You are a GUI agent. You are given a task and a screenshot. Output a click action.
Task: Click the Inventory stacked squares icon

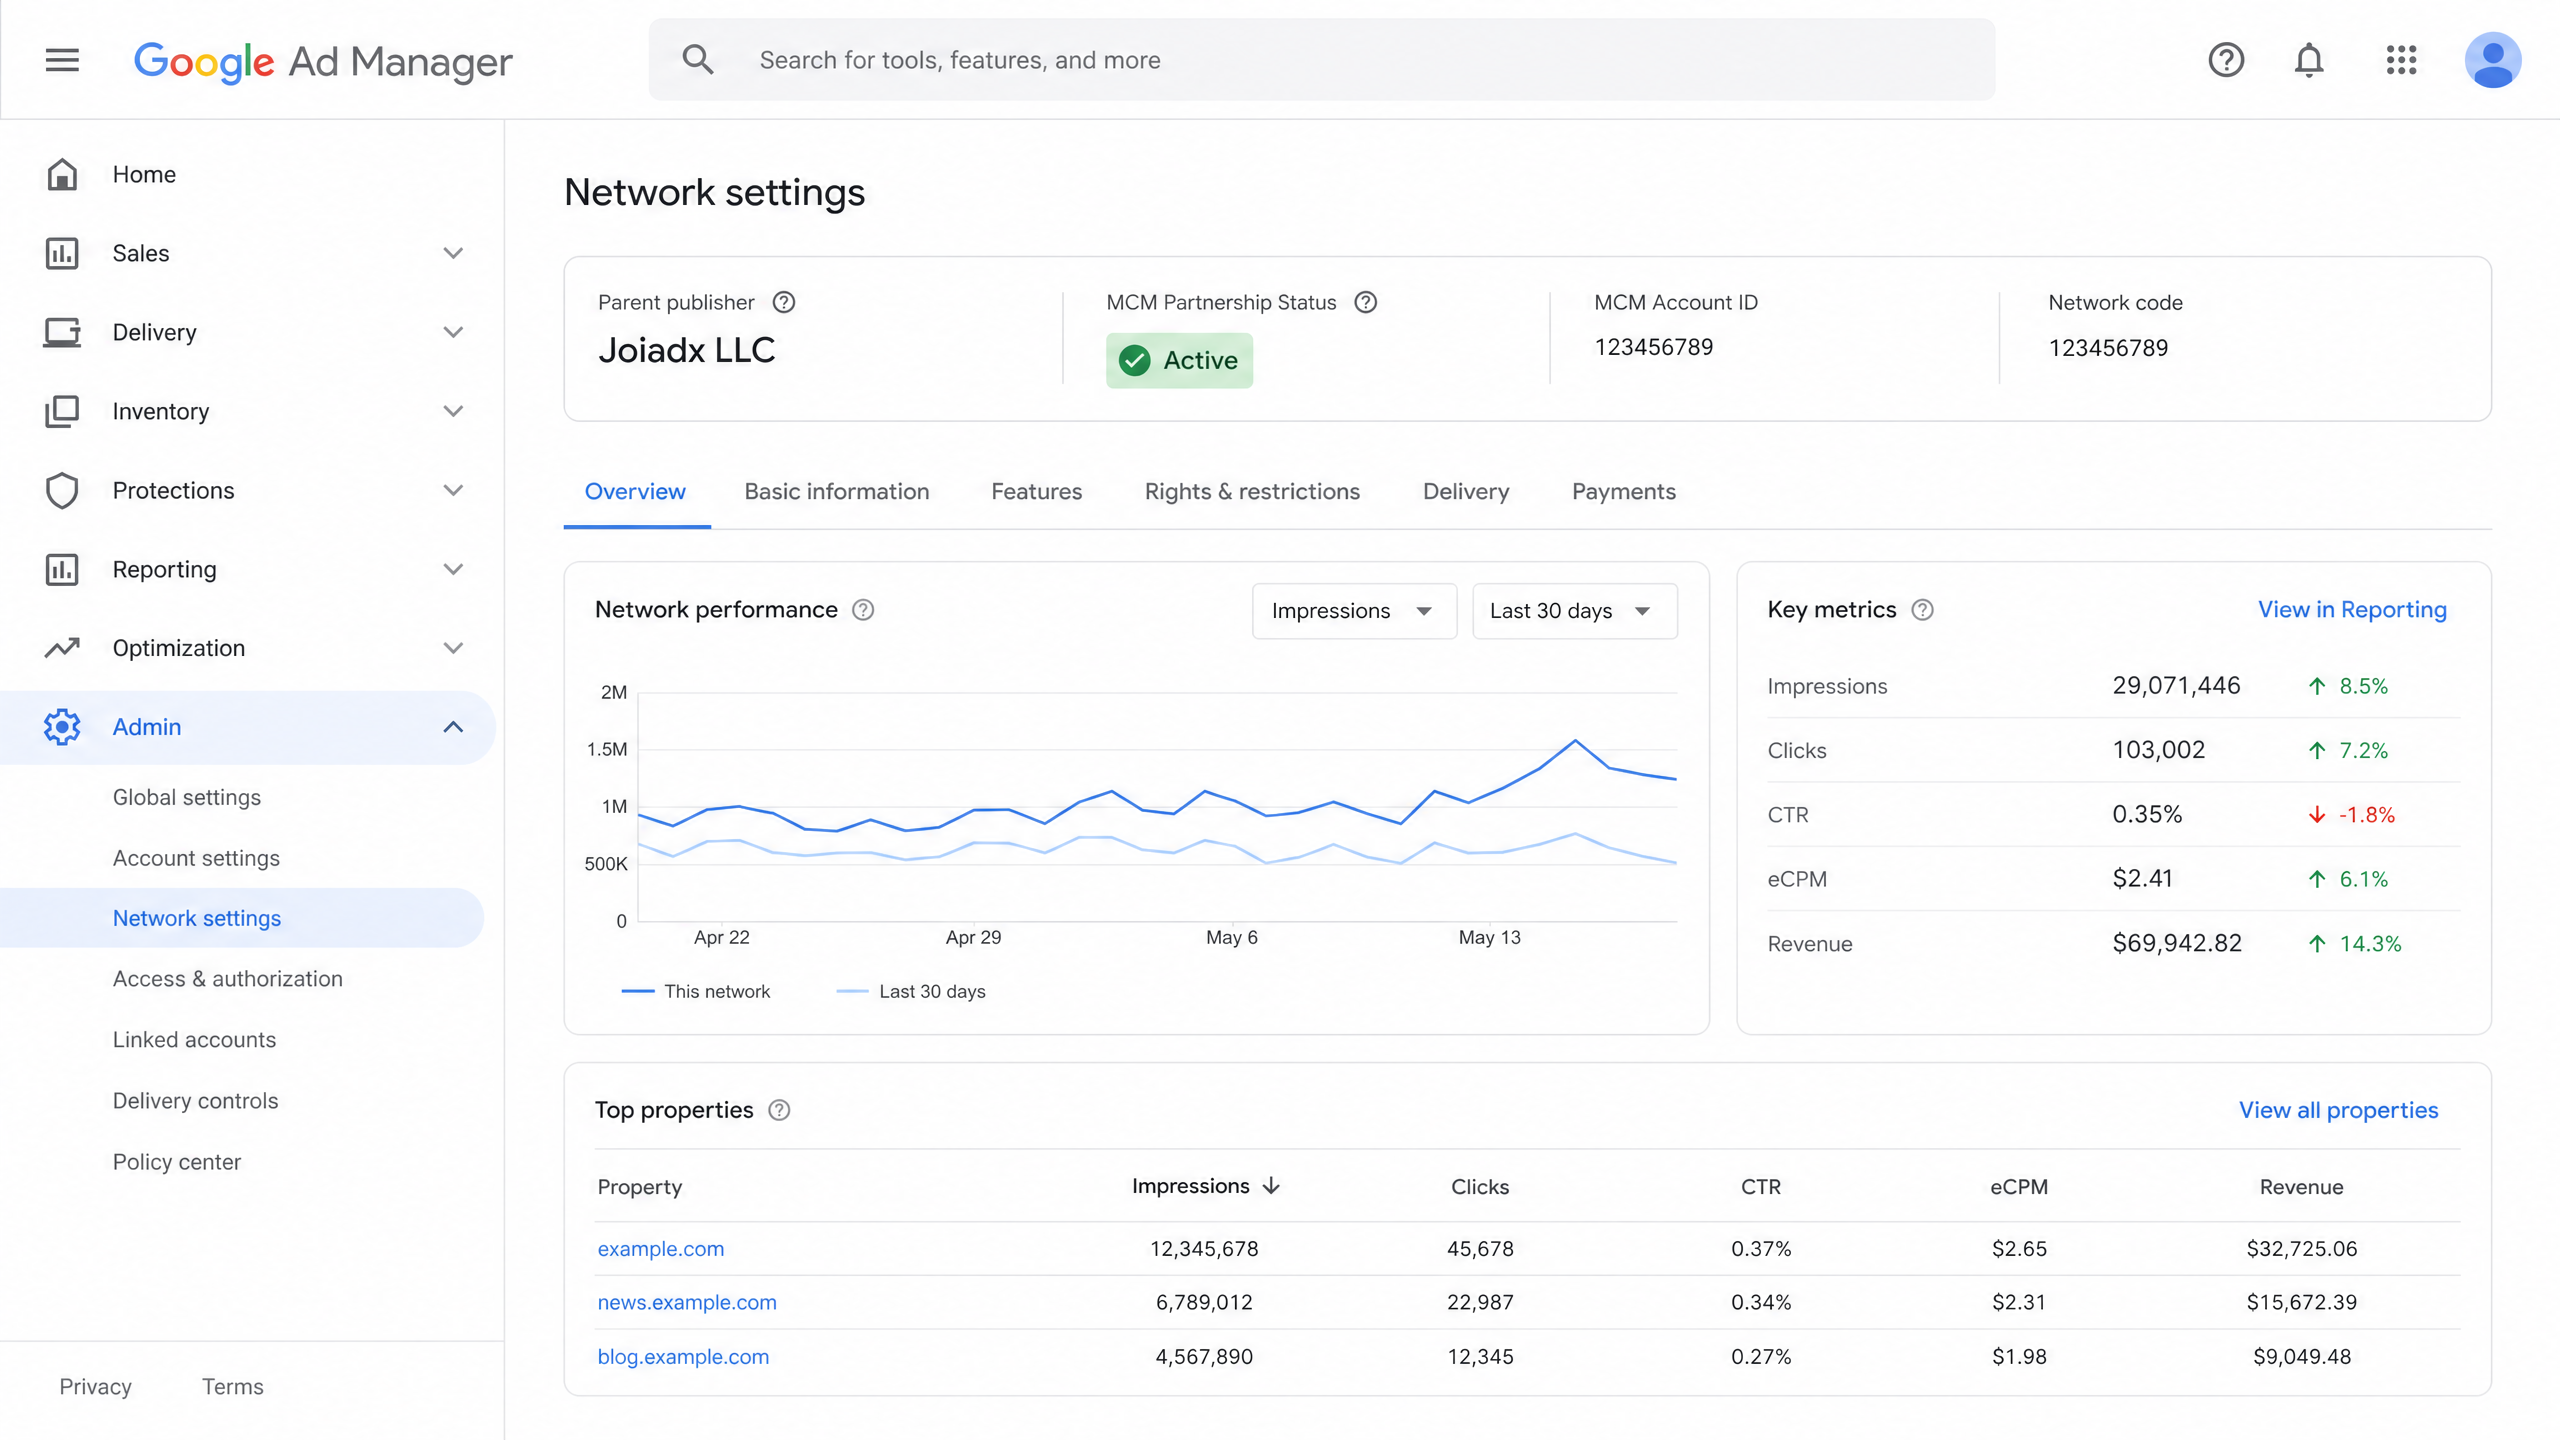[62, 411]
